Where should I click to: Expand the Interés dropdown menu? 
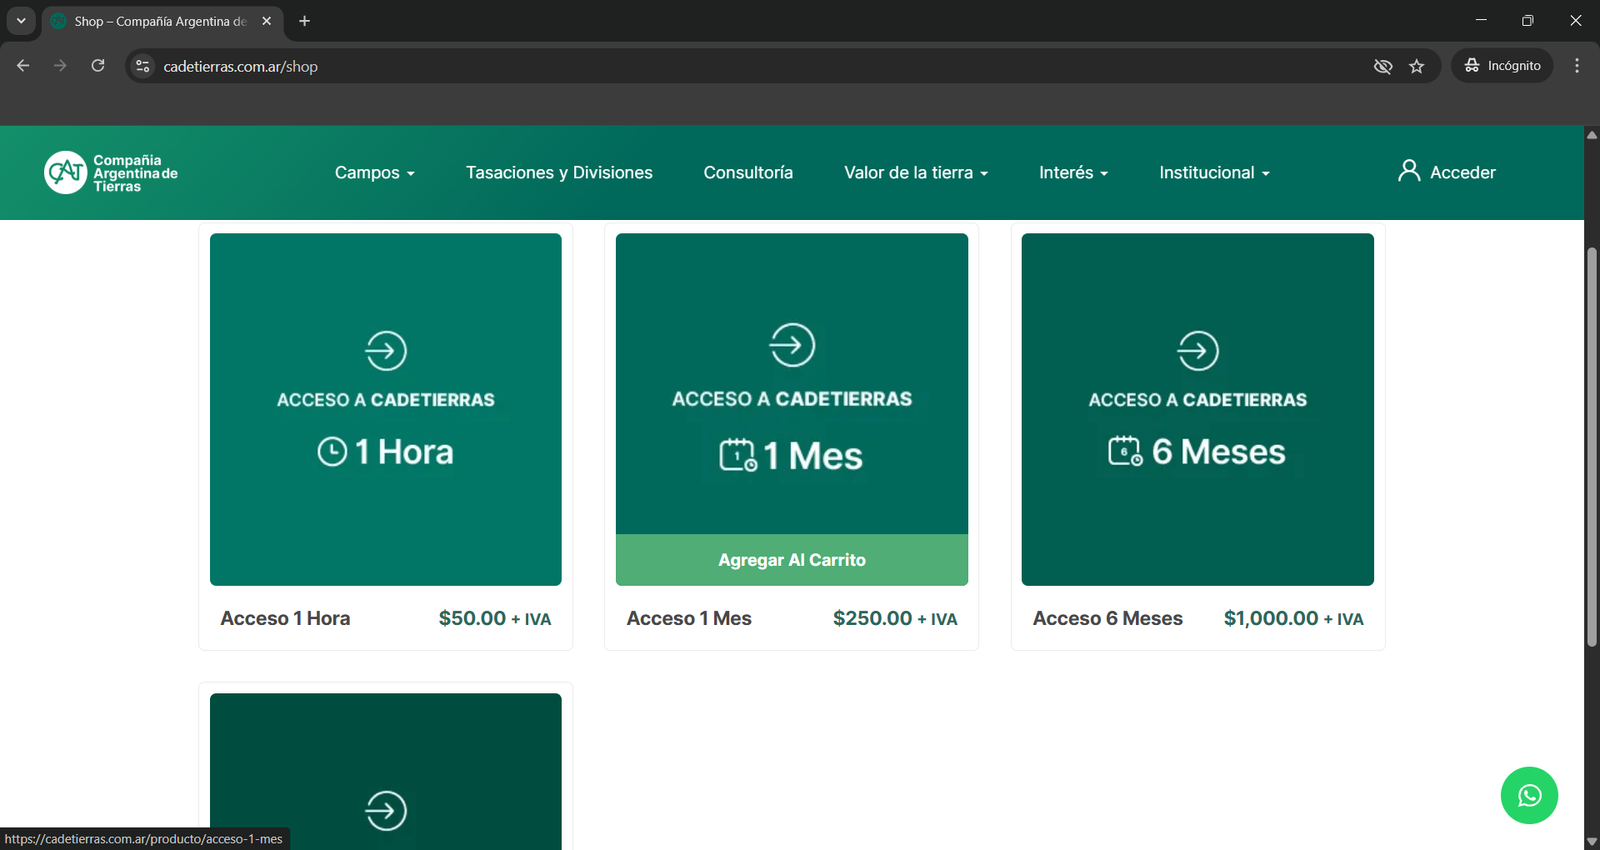pyautogui.click(x=1073, y=173)
